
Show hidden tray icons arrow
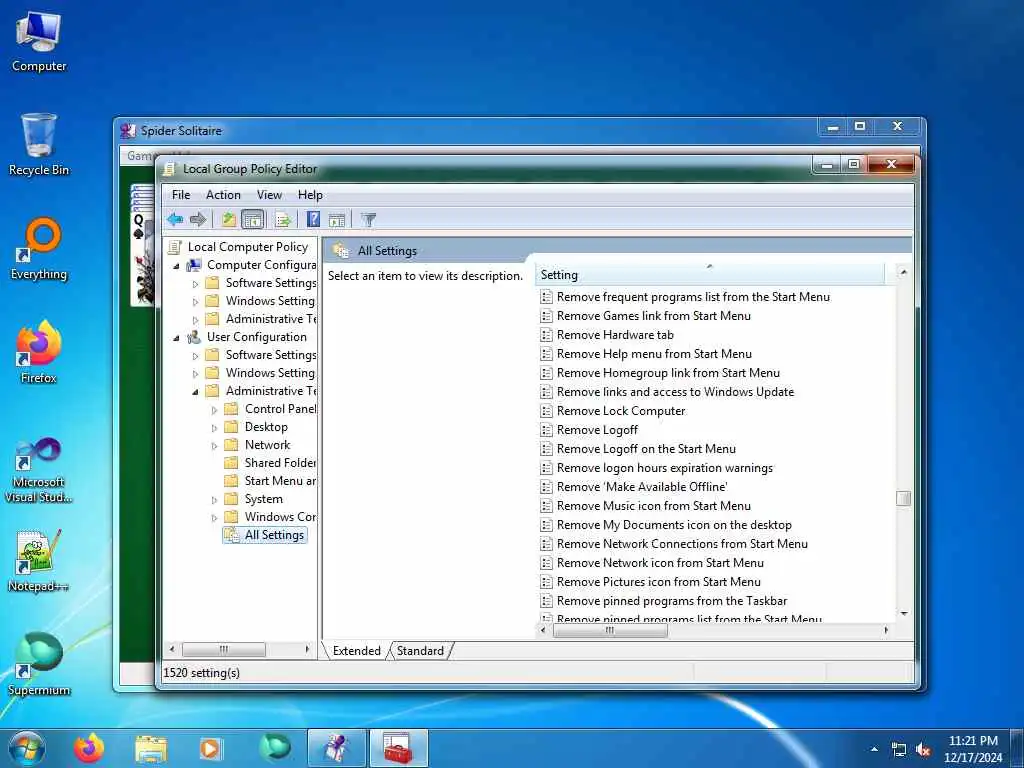click(874, 749)
